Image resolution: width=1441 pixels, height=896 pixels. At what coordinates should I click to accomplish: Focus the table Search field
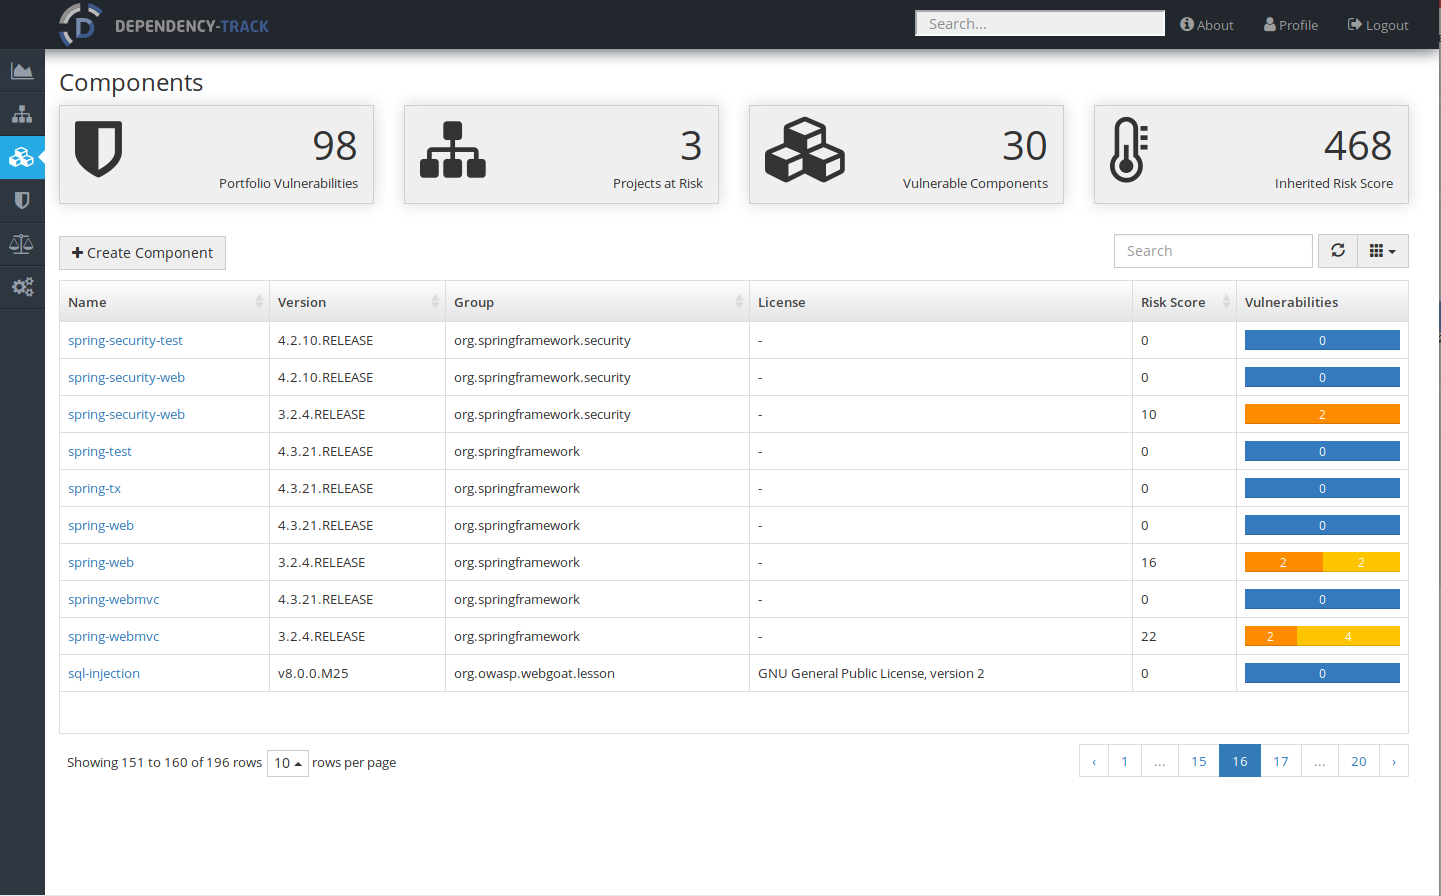[1213, 251]
